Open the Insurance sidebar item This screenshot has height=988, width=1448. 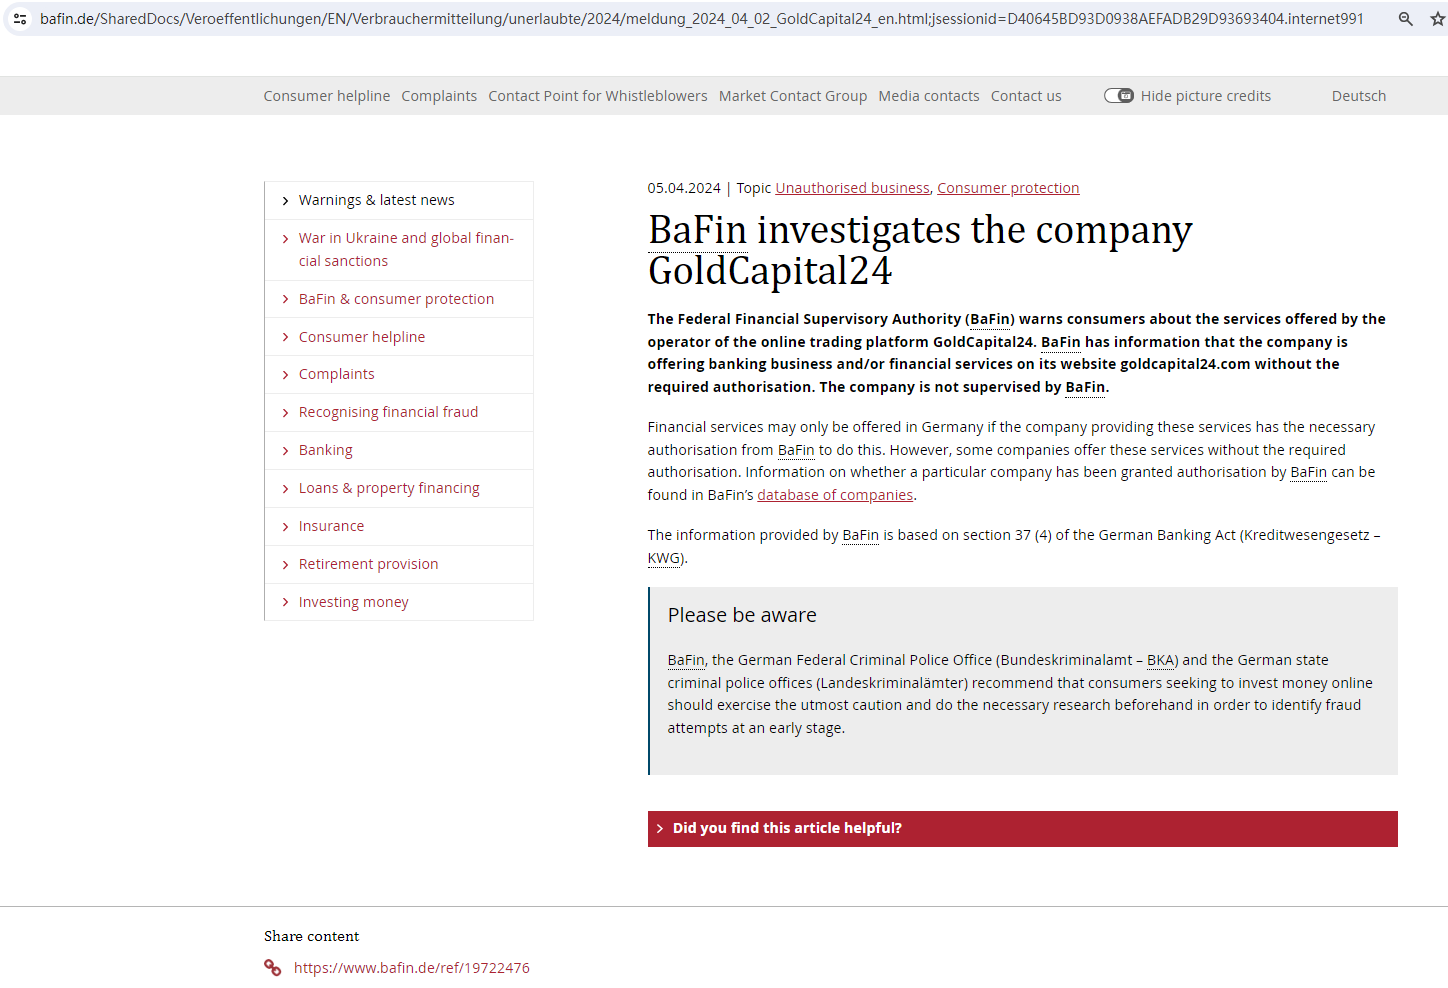point(332,526)
